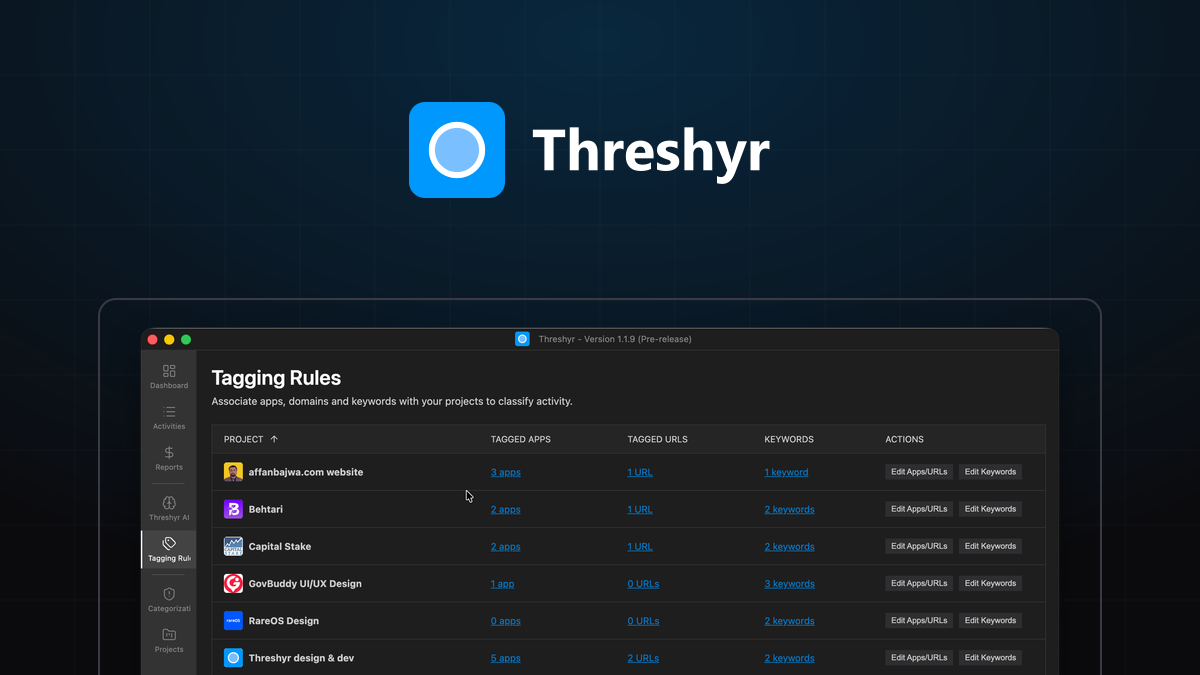The height and width of the screenshot is (675, 1200).
Task: Click the affanbajwa.com website project avatar
Action: (233, 472)
